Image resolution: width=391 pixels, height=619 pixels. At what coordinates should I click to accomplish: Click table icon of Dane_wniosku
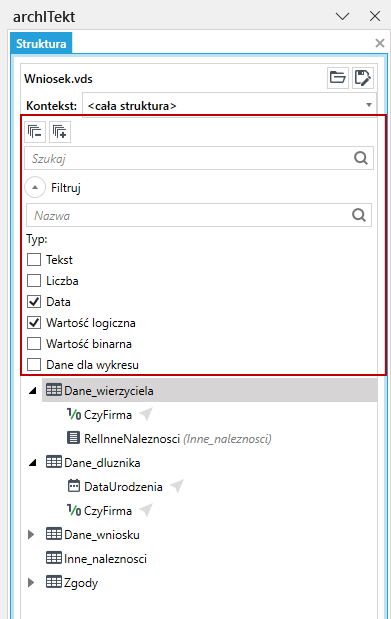54,534
